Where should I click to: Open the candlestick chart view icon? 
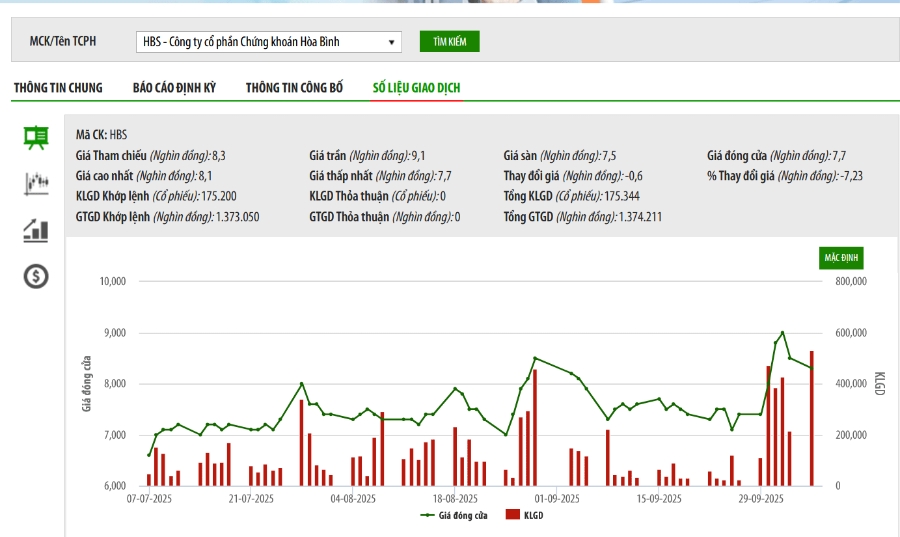(x=36, y=184)
